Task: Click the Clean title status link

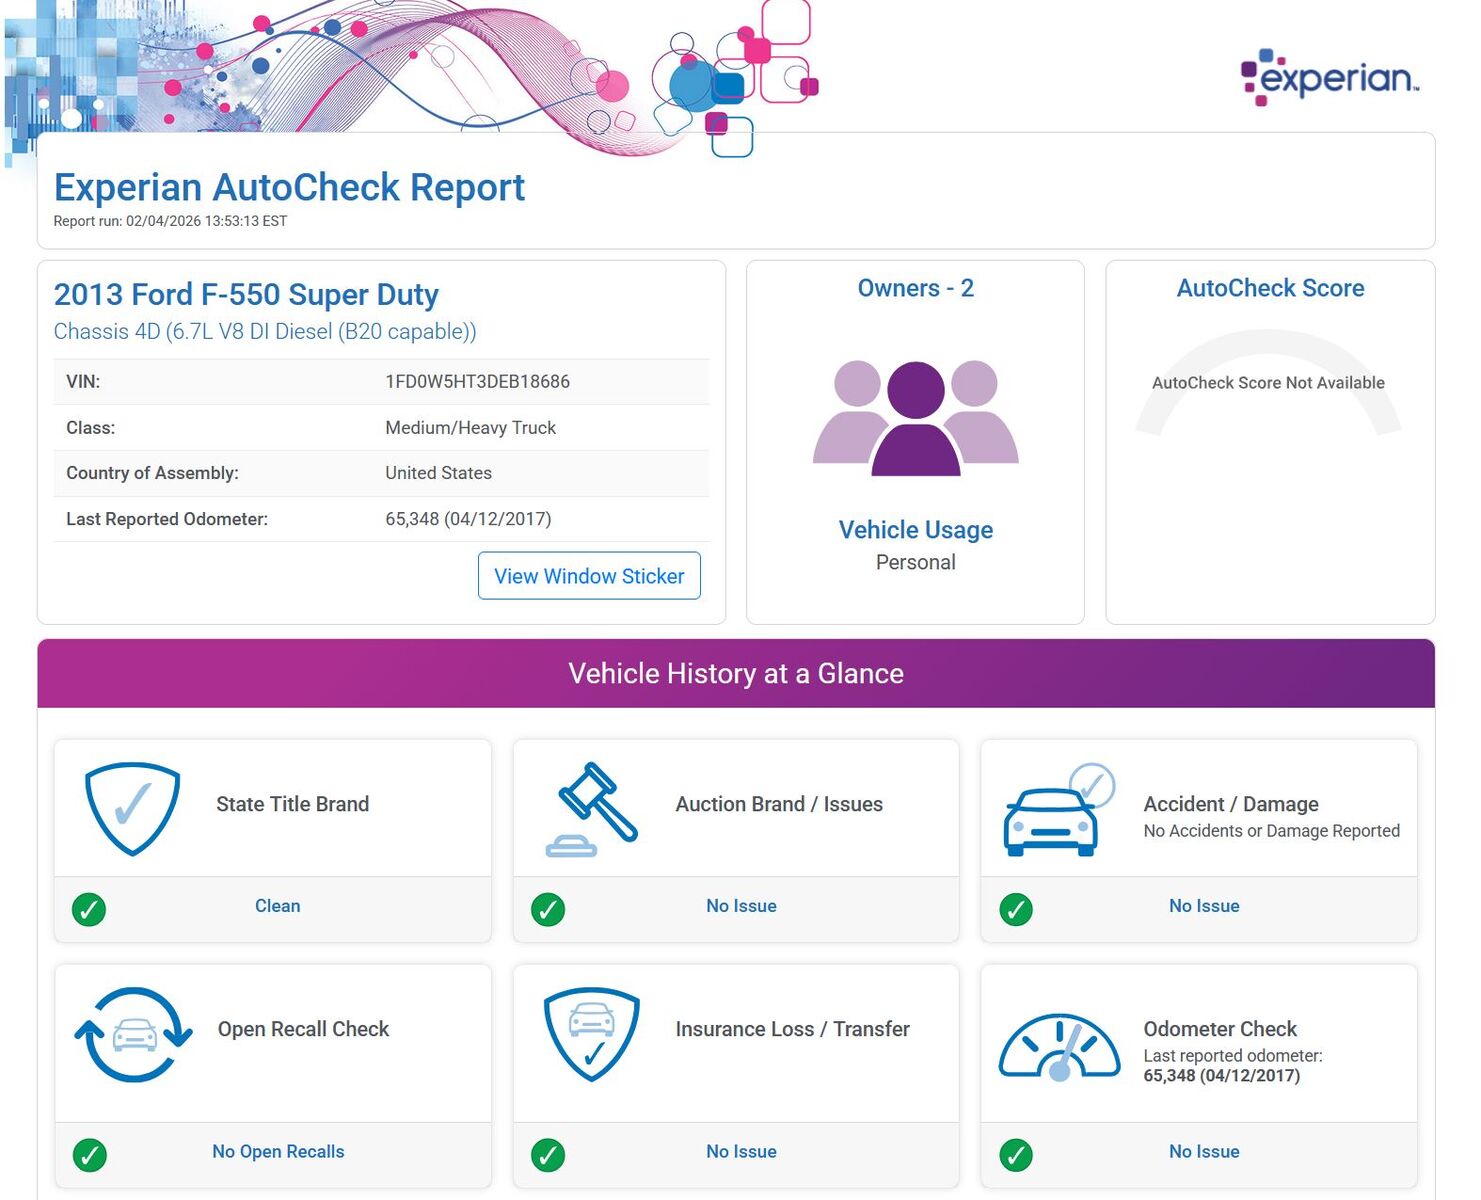Action: point(277,906)
